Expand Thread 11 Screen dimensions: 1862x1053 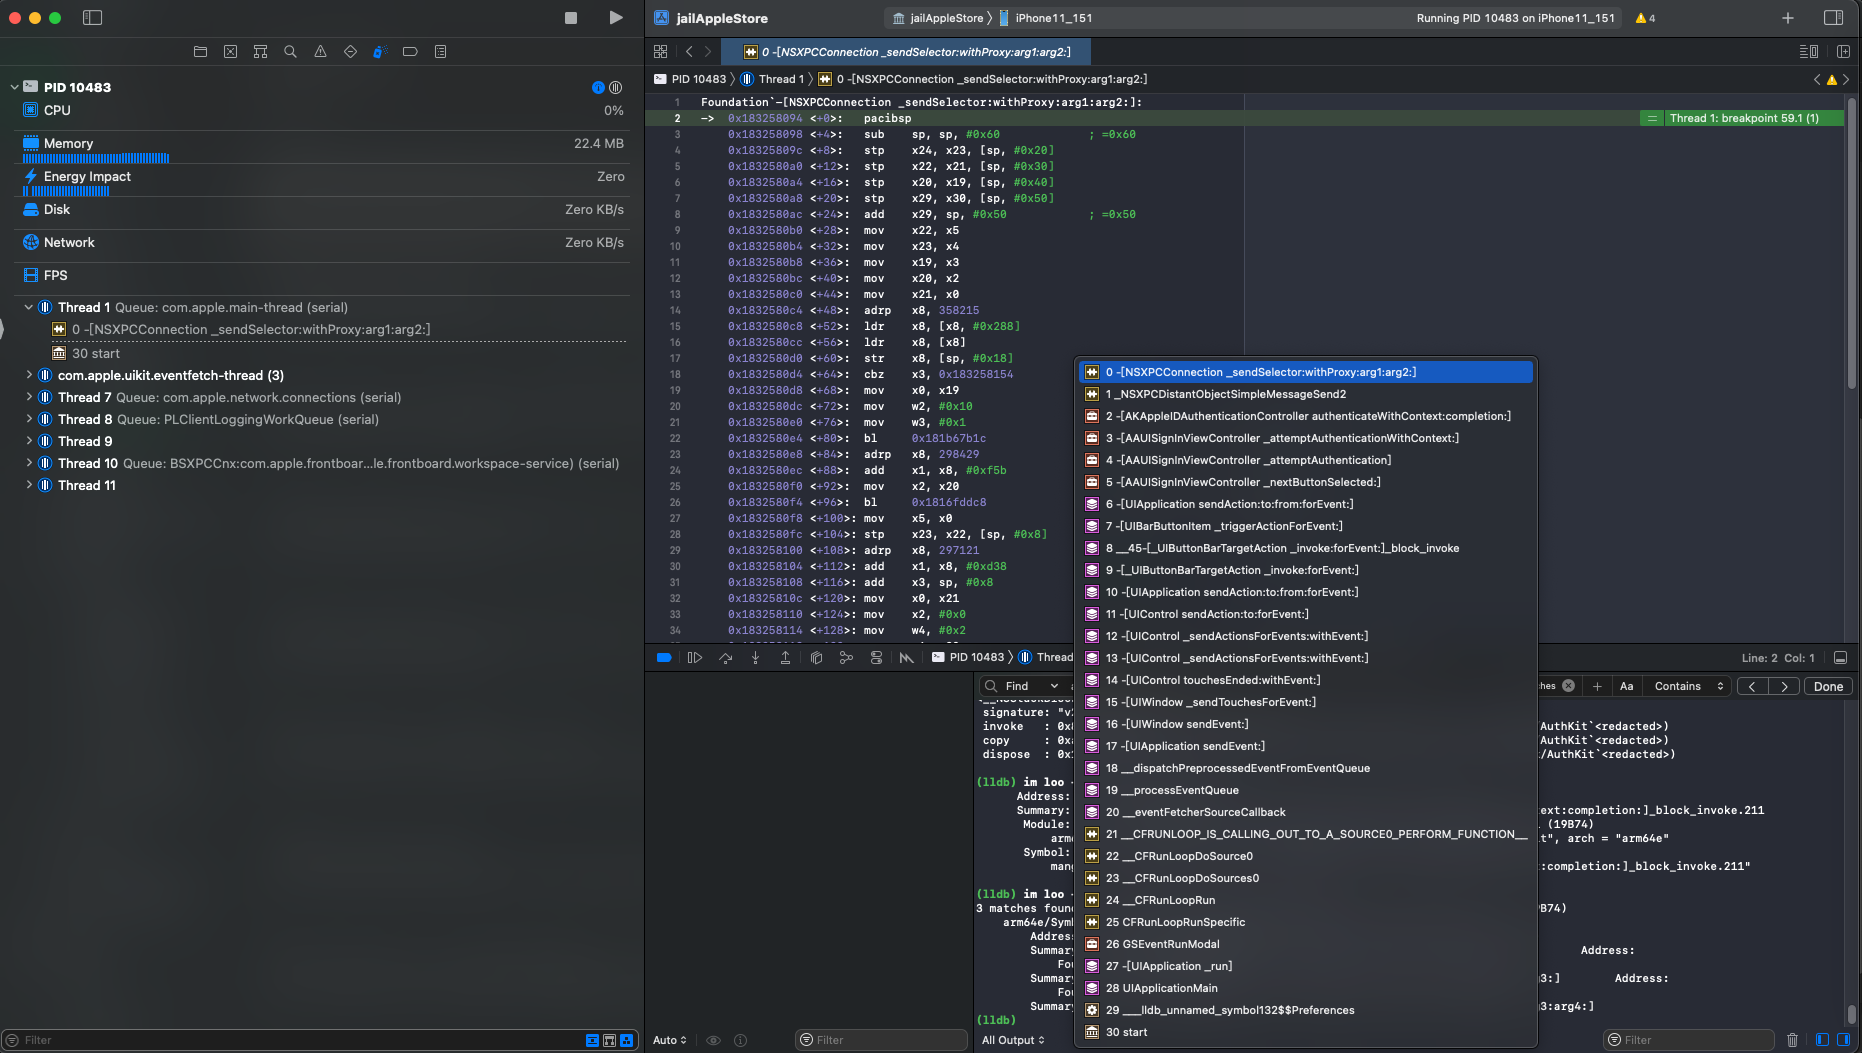coord(28,485)
